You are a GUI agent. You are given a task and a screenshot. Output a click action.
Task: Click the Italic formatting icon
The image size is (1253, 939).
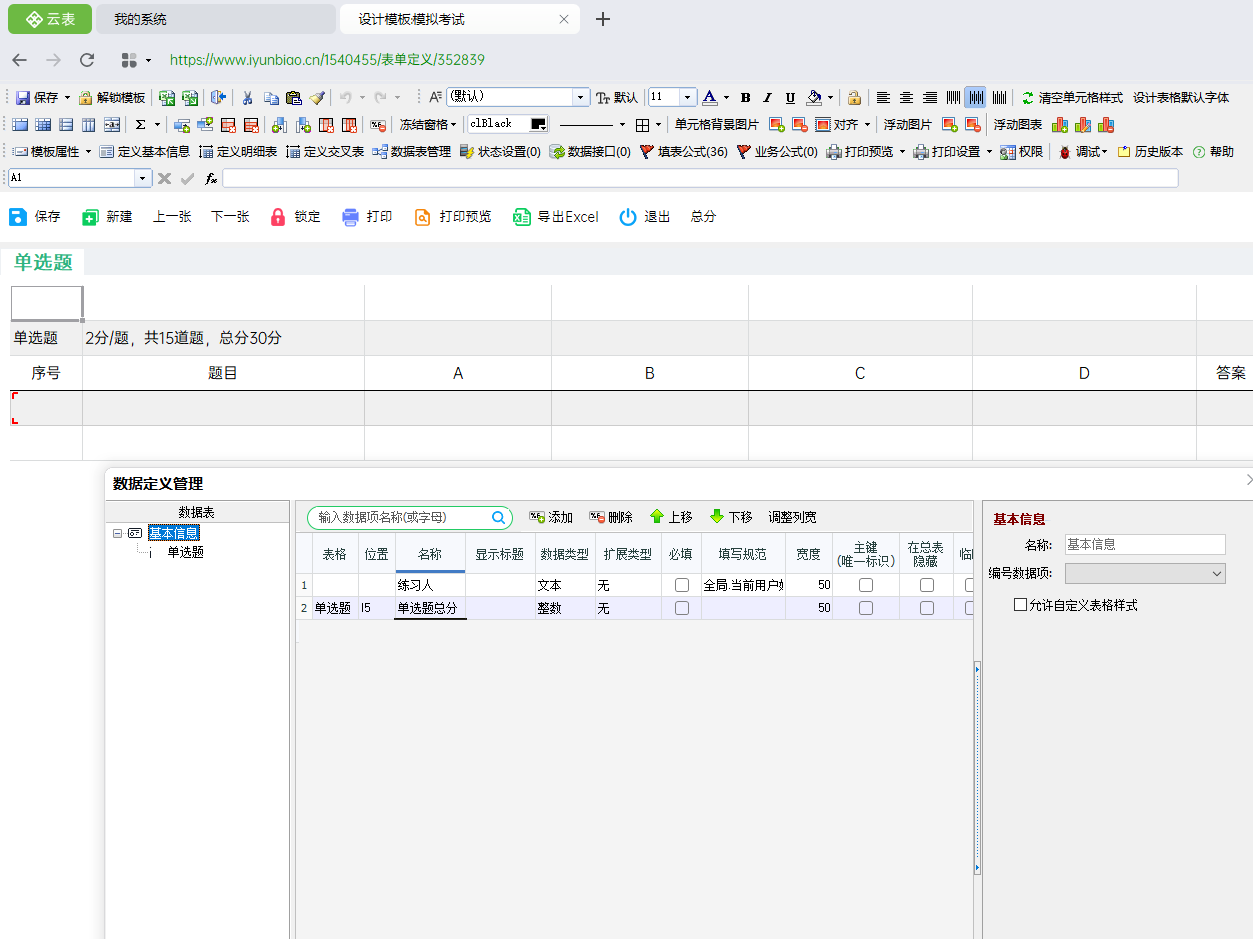point(767,98)
